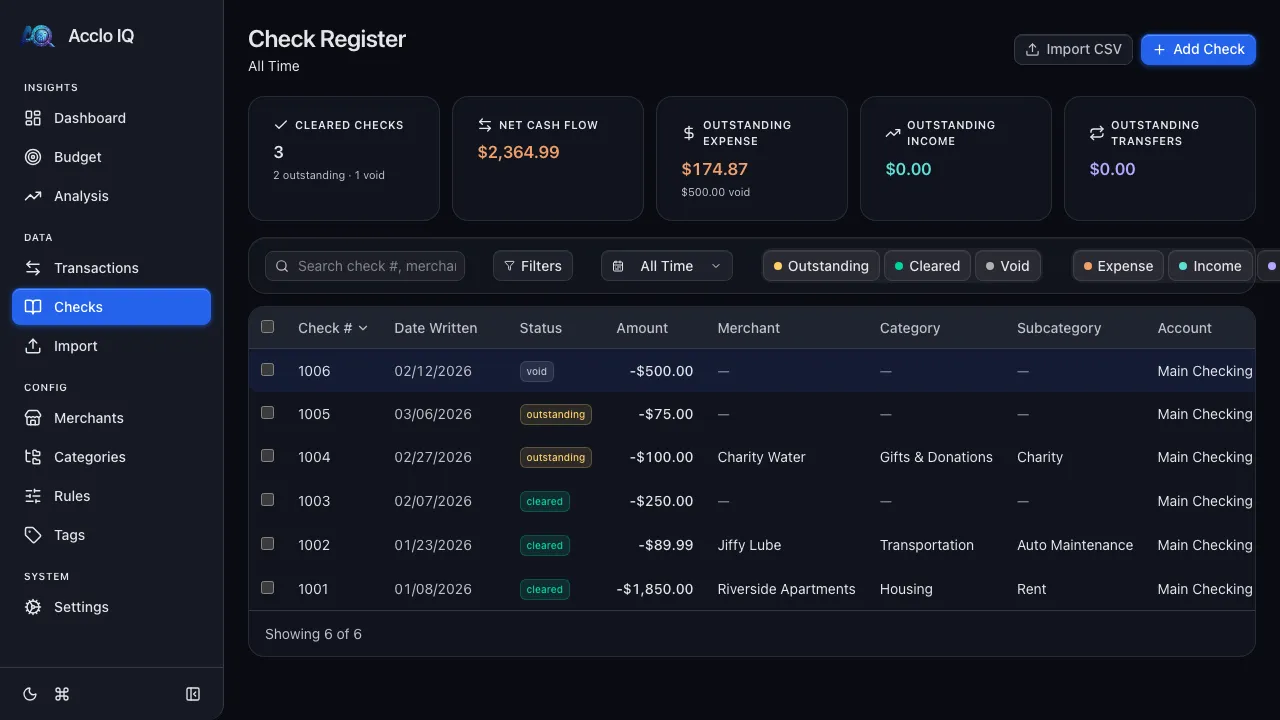Focus the check search input field
This screenshot has height=720, width=1280.
pos(365,266)
